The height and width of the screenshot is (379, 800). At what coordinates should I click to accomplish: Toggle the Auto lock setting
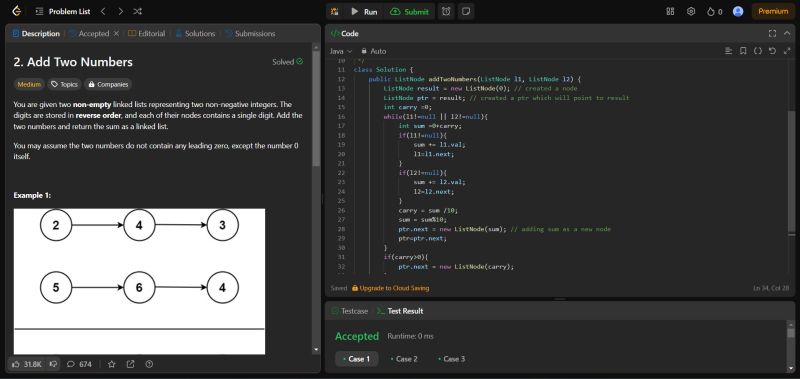373,51
